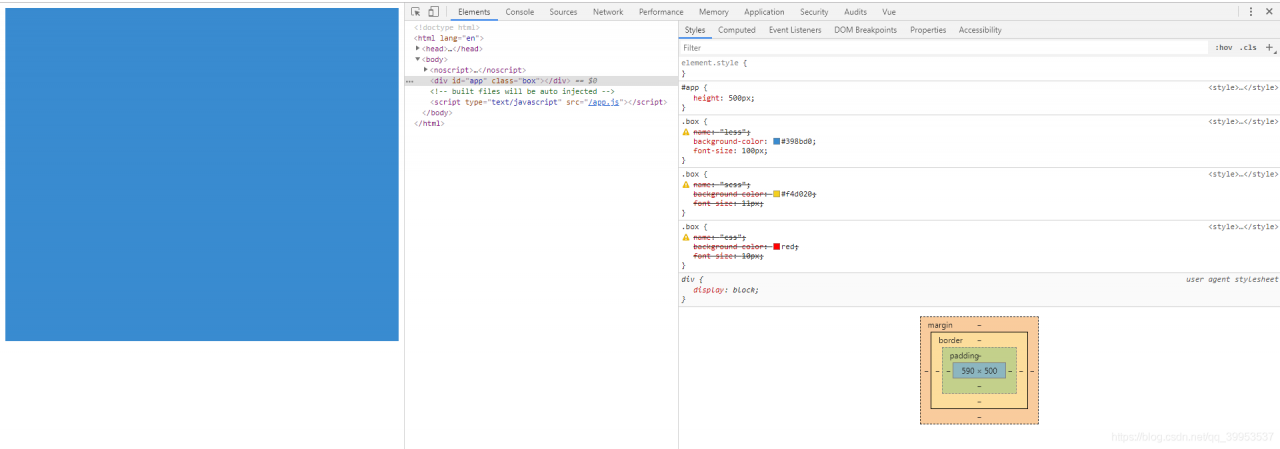
Task: Click the warning icon beside name "less"
Action: (686, 132)
